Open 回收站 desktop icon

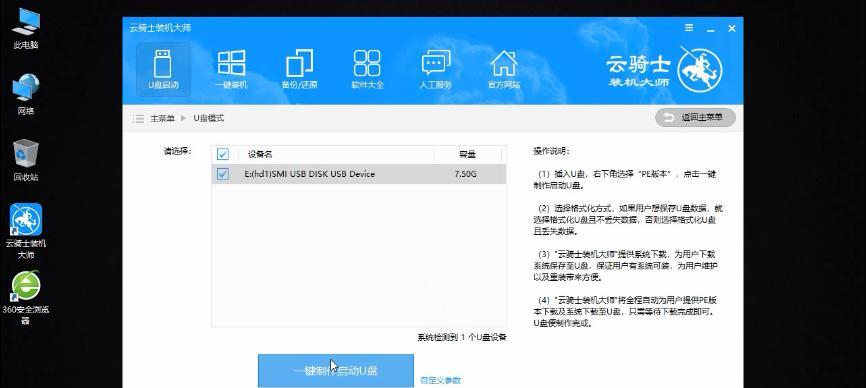(x=26, y=161)
